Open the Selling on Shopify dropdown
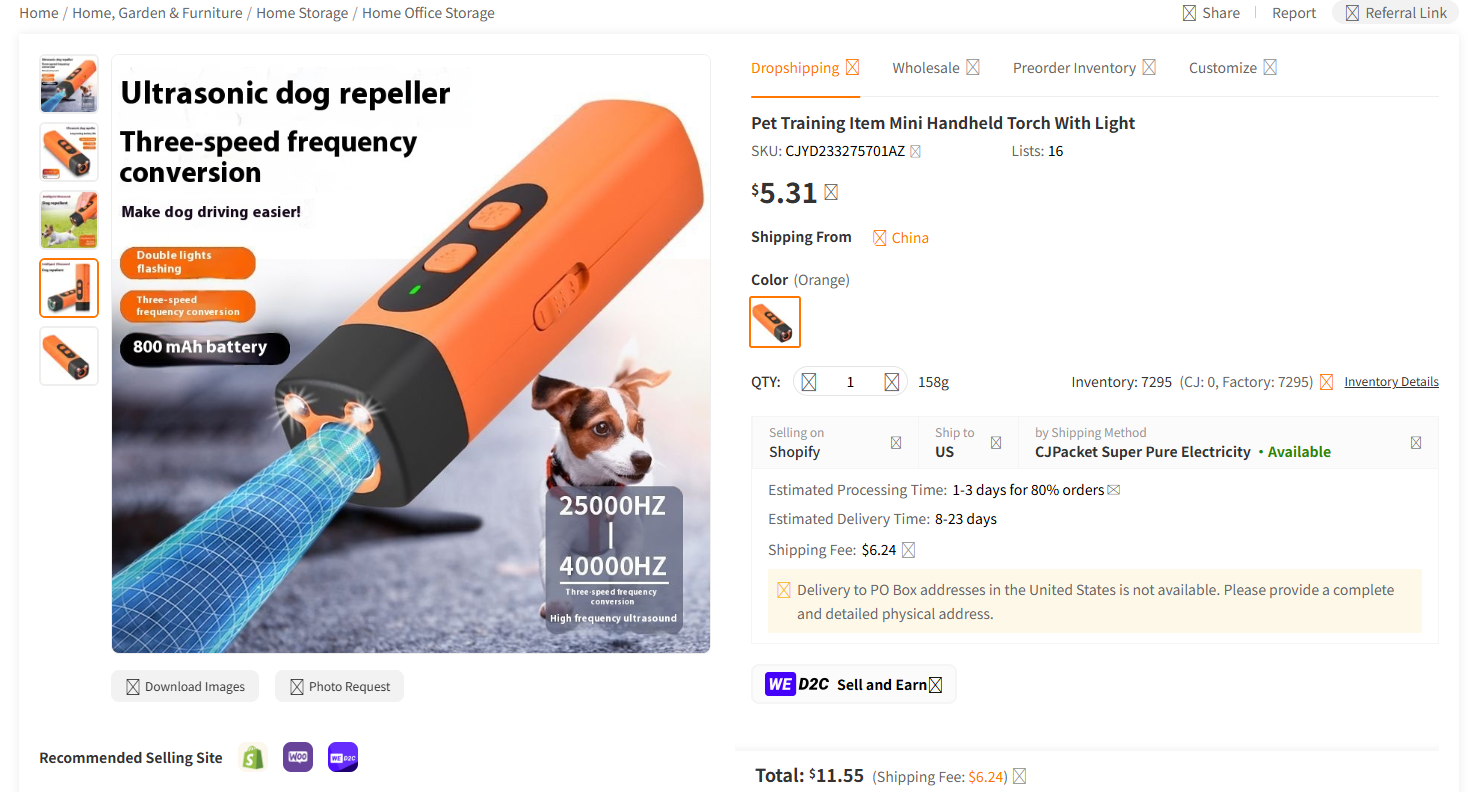 pos(835,442)
